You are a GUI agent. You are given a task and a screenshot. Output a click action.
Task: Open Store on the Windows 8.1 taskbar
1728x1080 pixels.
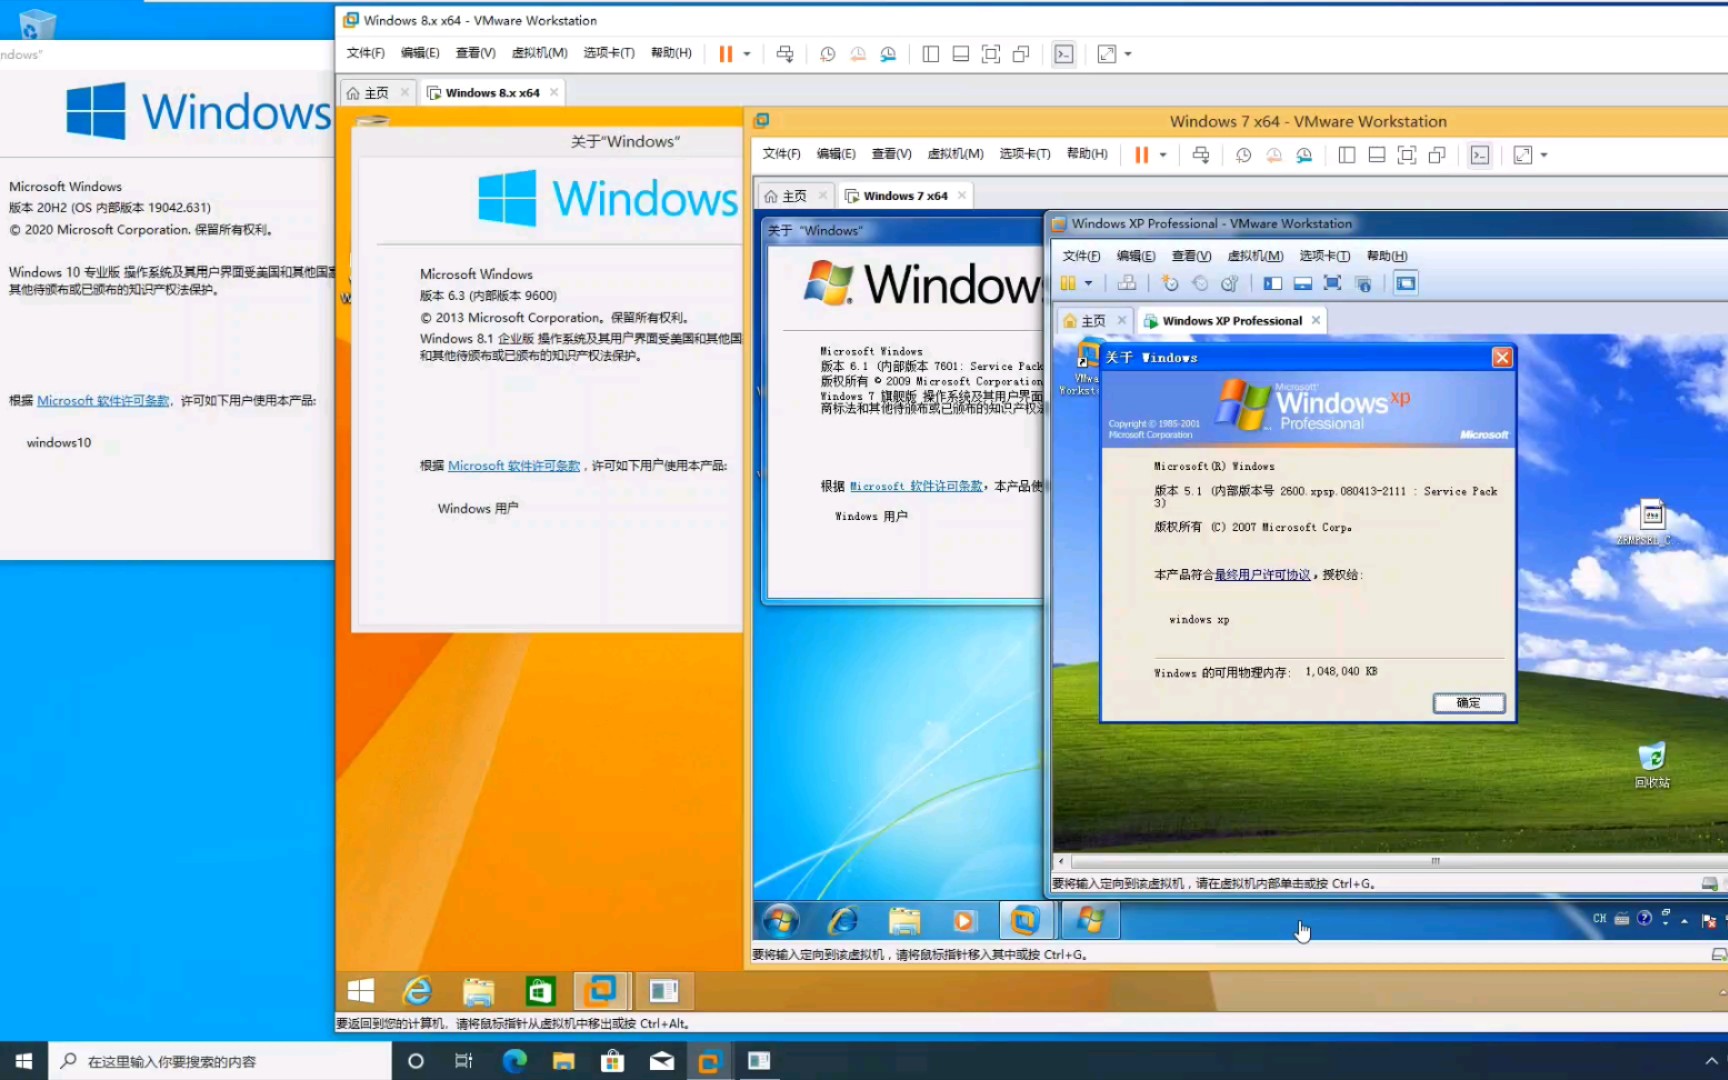[540, 991]
